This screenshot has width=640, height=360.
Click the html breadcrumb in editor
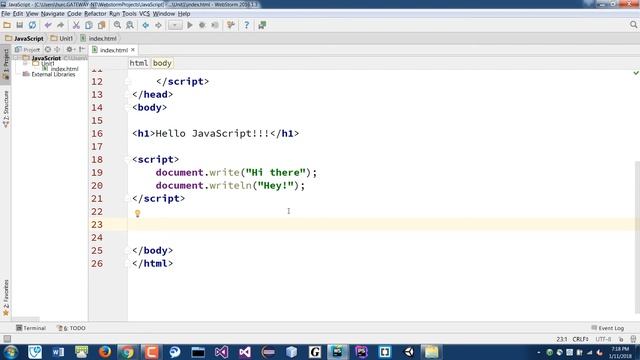tap(139, 63)
